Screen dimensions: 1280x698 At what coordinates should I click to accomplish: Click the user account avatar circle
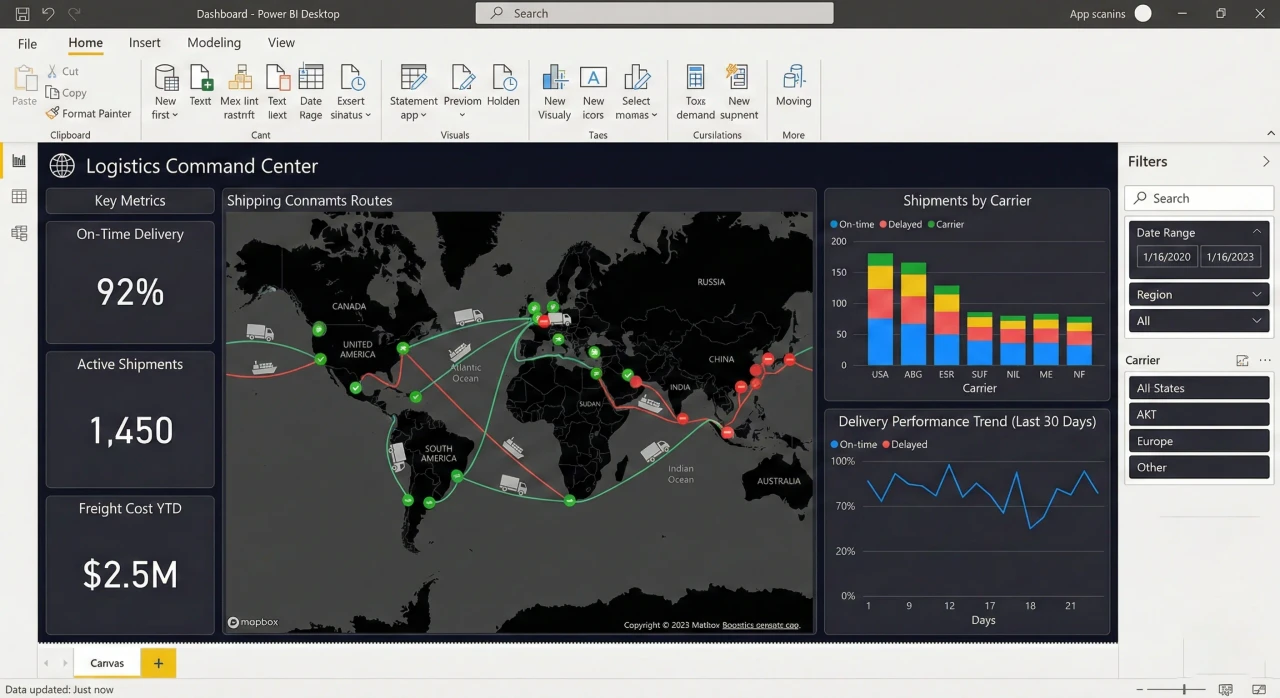tap(1143, 13)
